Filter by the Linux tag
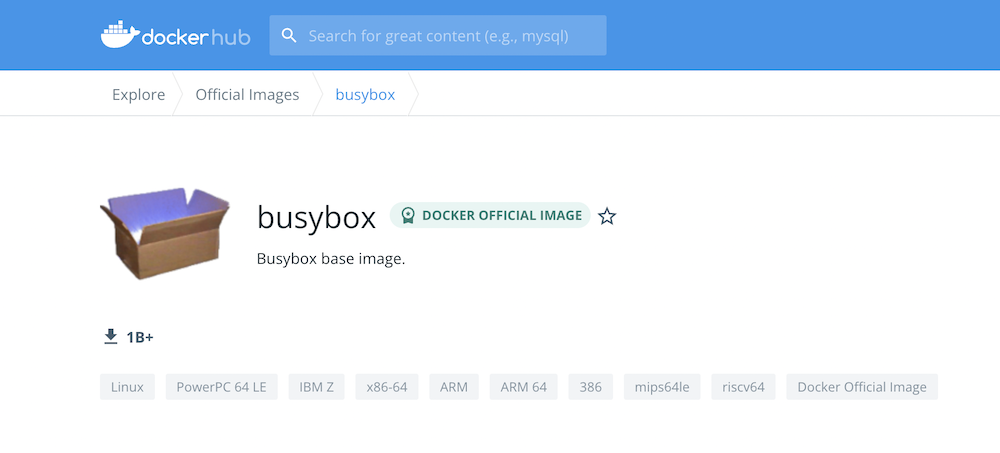 127,387
